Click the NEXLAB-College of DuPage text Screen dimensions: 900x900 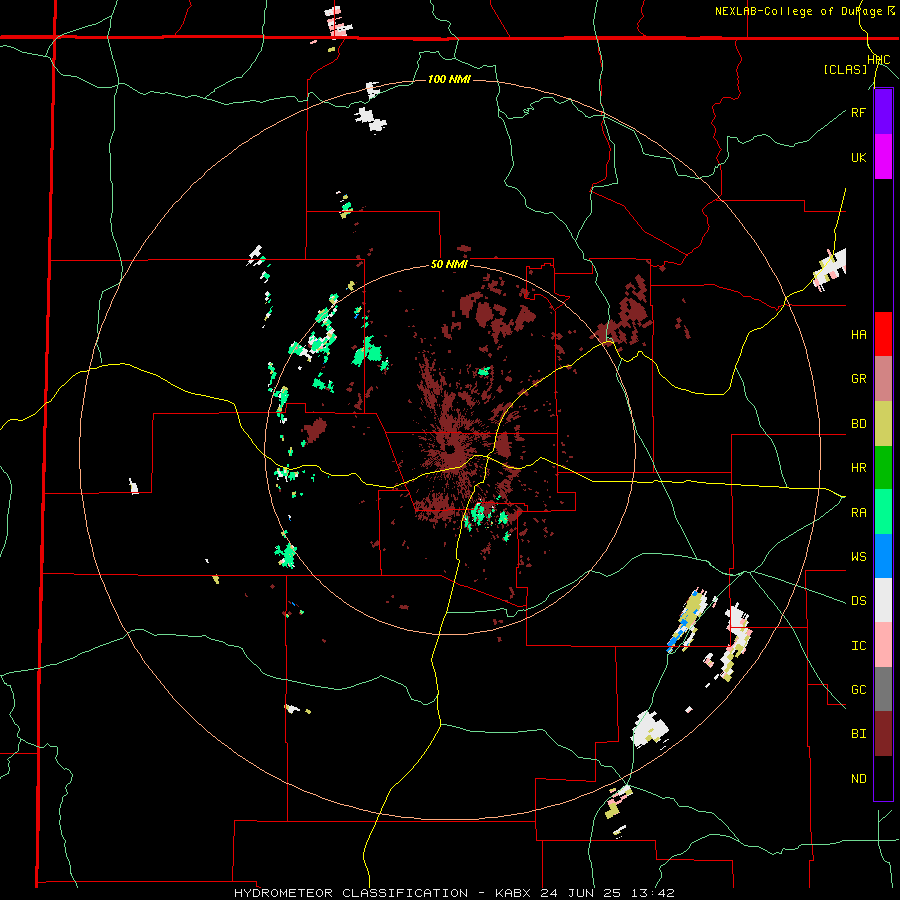(x=799, y=11)
